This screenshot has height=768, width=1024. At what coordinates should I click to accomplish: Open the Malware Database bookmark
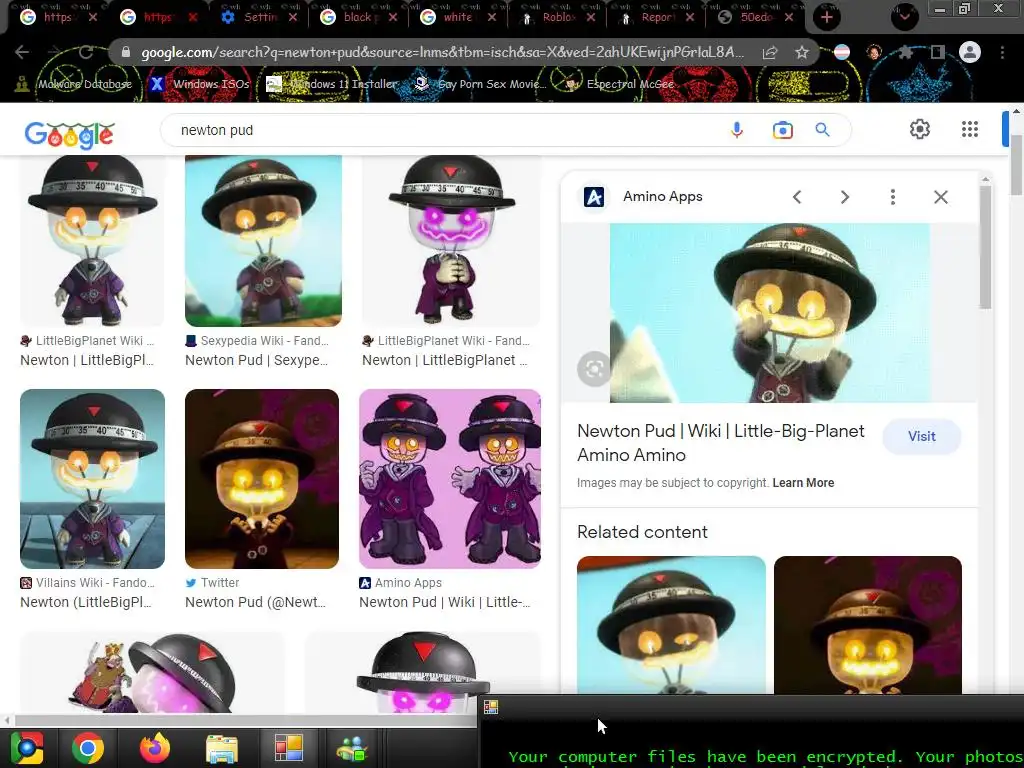(x=73, y=84)
